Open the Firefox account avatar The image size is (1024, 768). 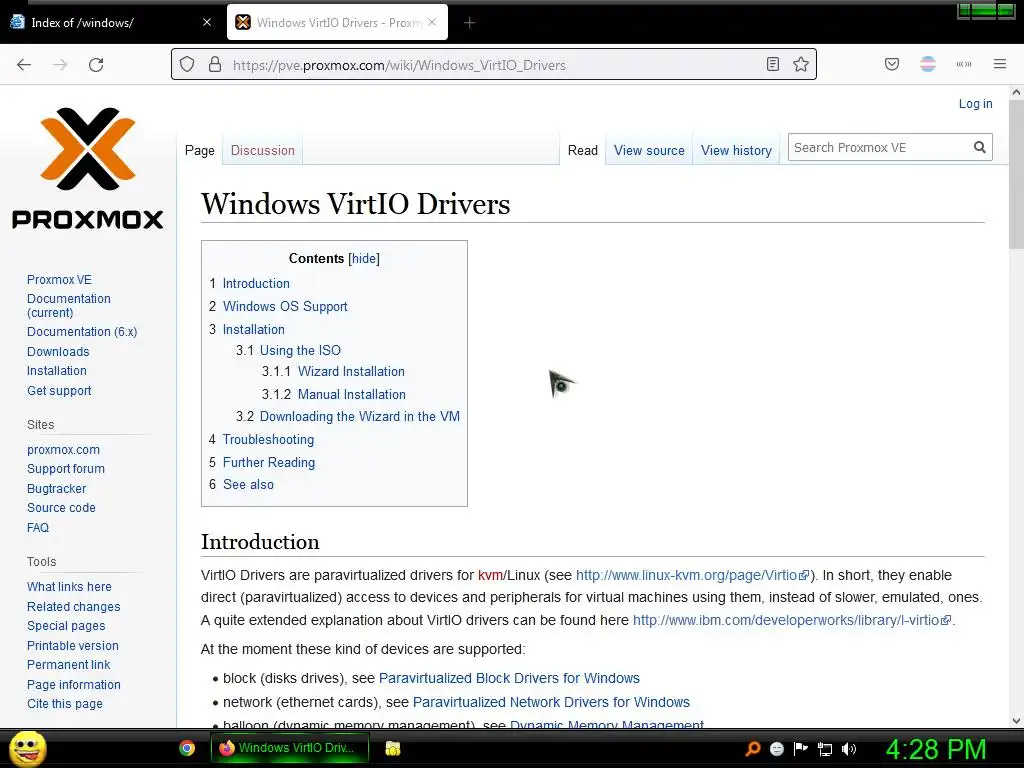point(928,64)
